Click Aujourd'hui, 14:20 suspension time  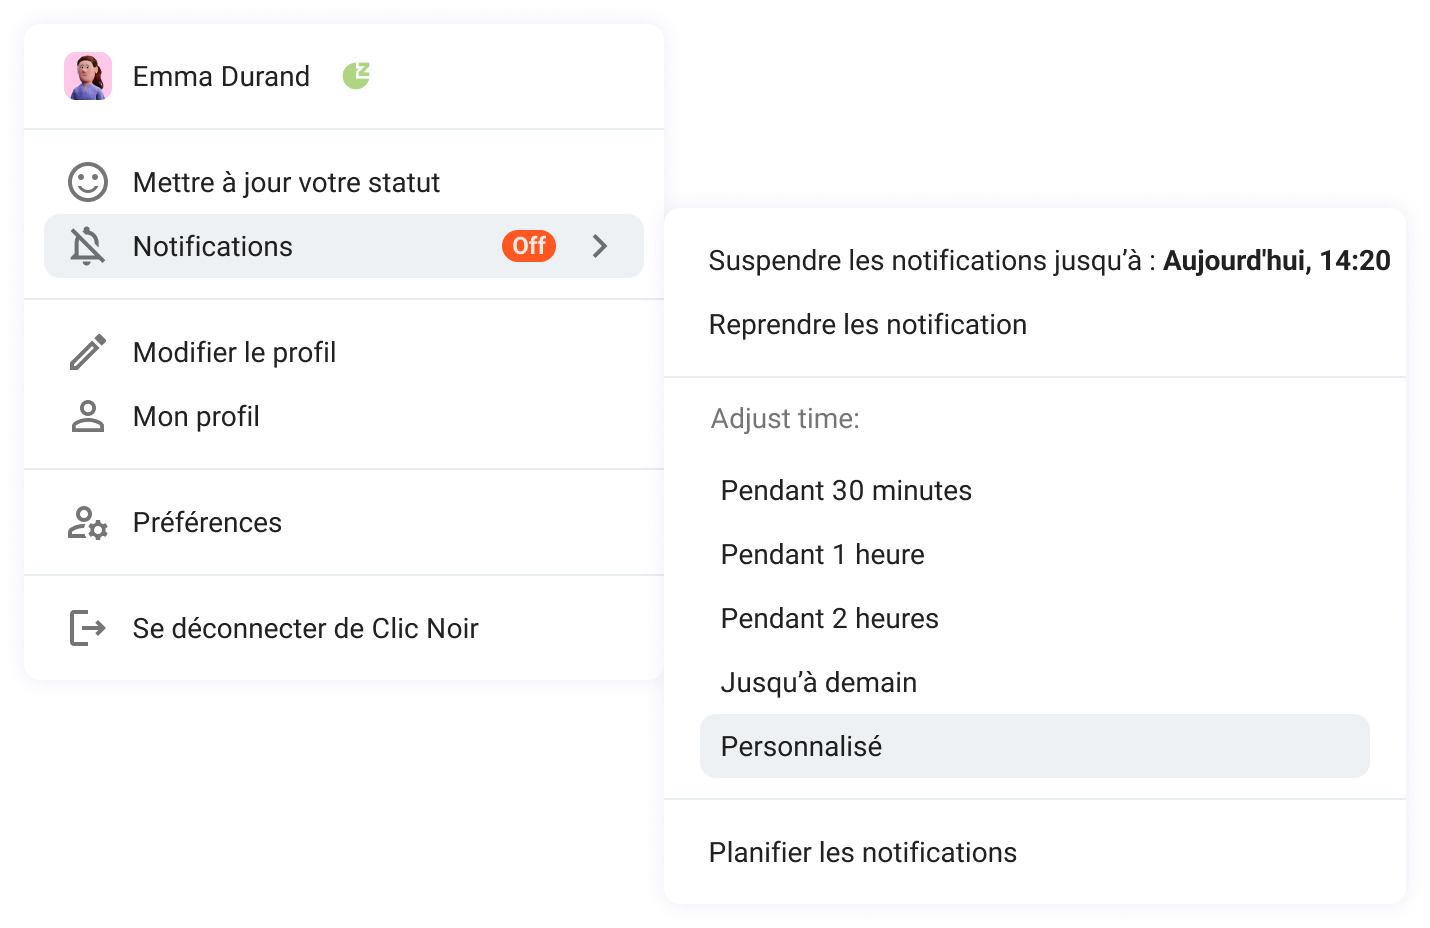(x=1277, y=260)
